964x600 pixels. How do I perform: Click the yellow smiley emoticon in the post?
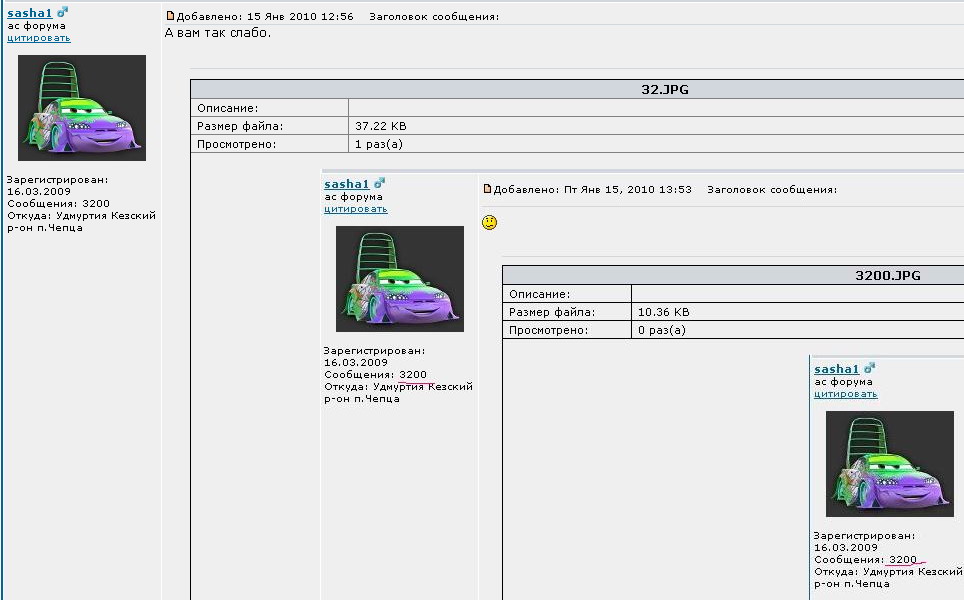489,222
